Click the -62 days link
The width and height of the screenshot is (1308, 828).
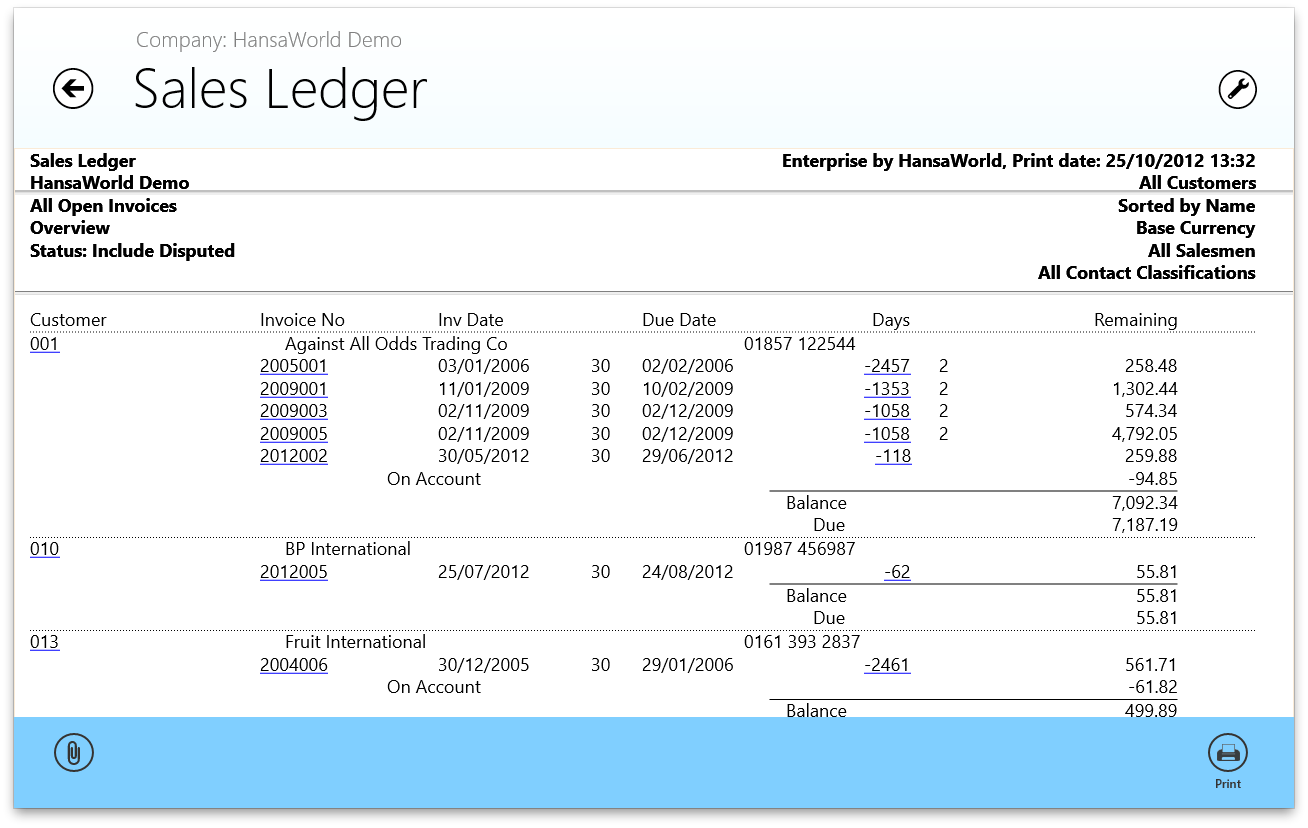[897, 573]
